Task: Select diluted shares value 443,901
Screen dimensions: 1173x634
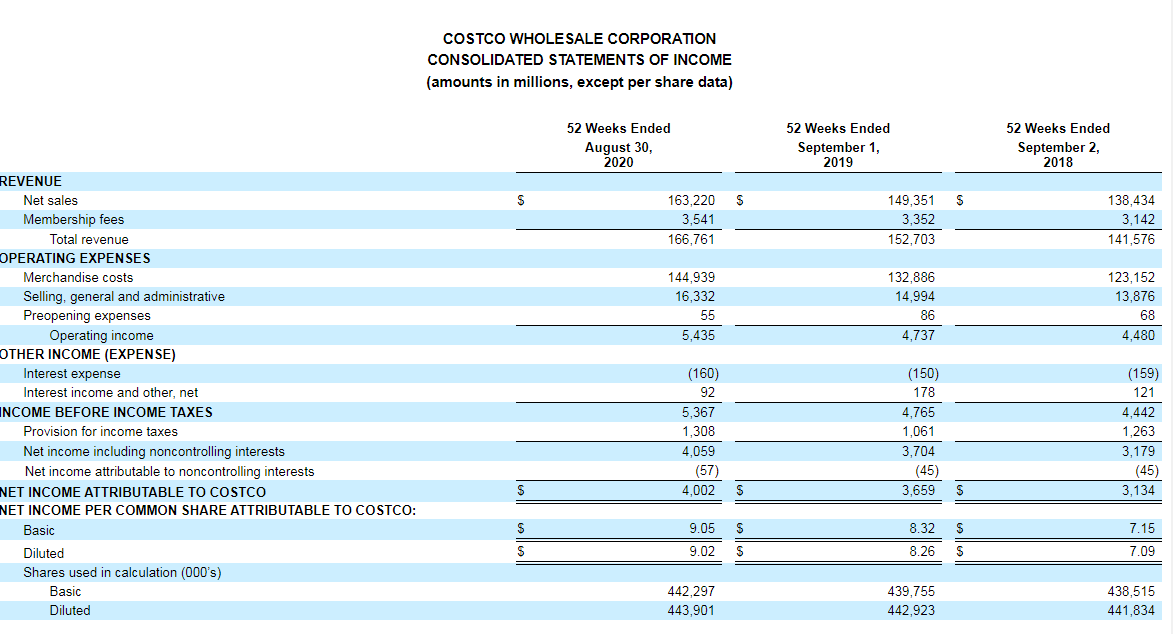Action: point(690,611)
